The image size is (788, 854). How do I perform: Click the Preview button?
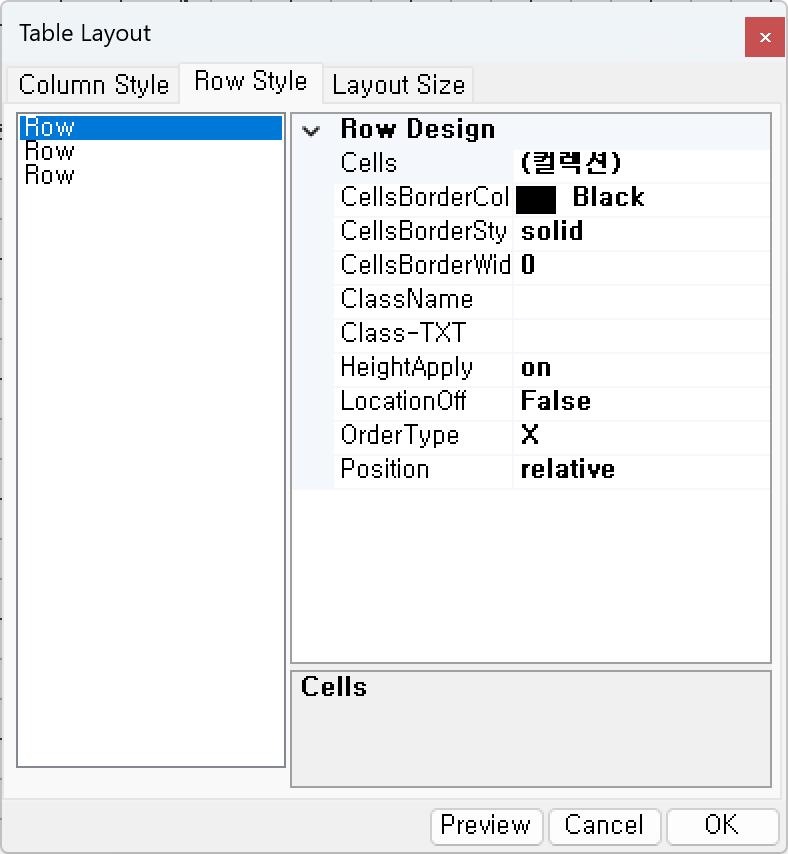tap(486, 826)
